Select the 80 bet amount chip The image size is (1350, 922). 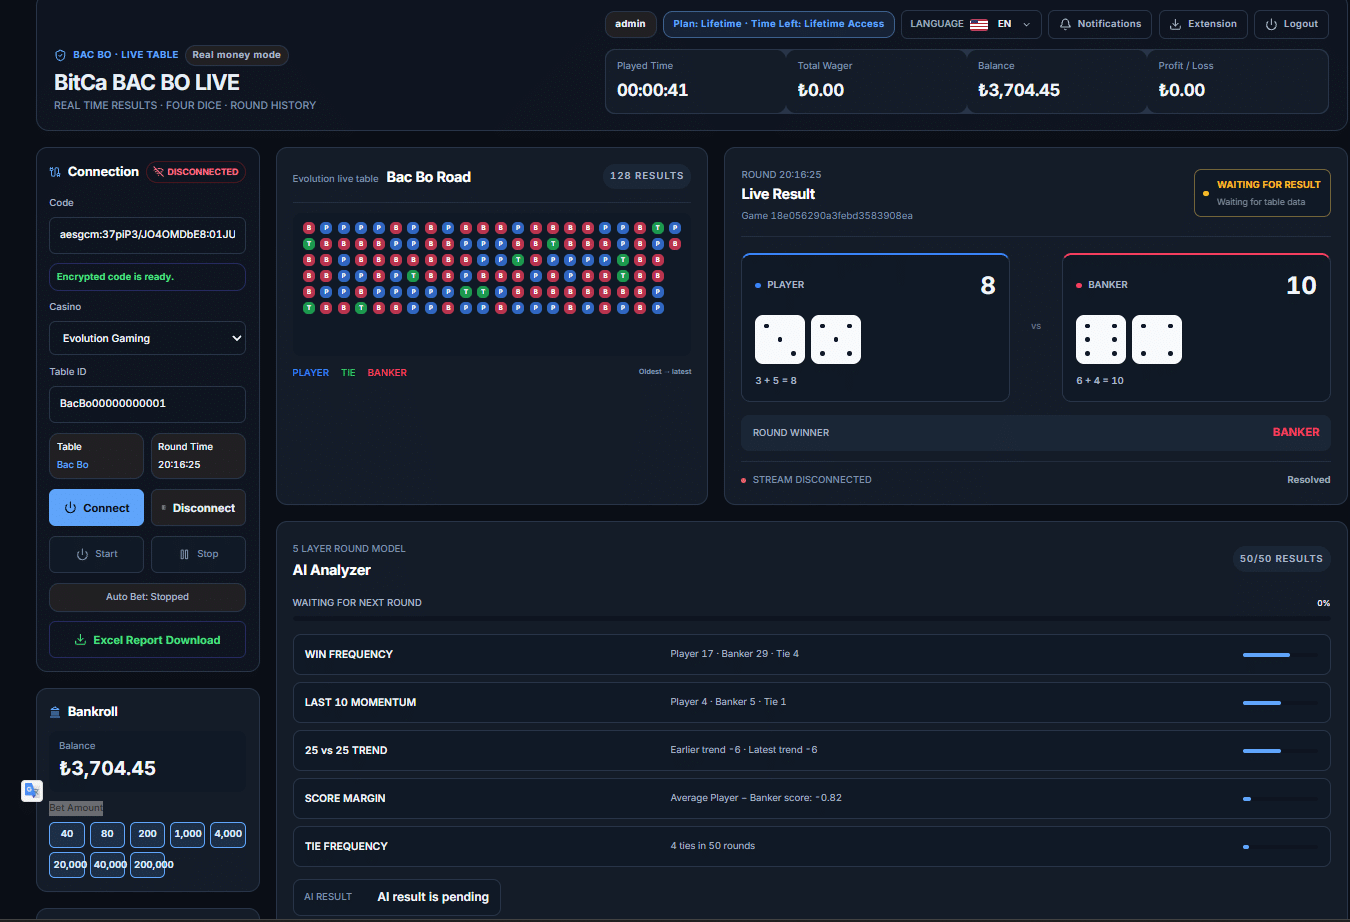[107, 834]
